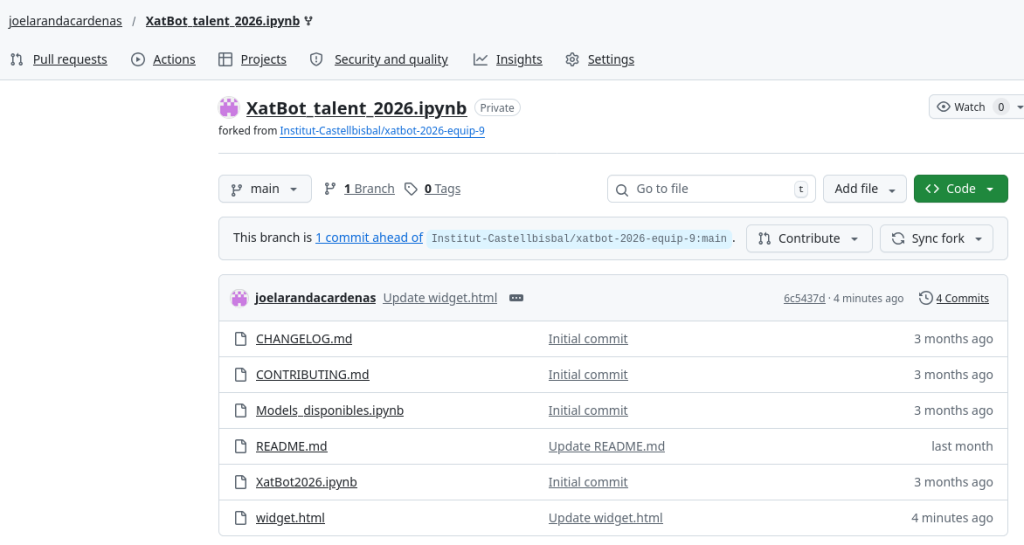Click the file icon beside CHANGELOG.md

point(240,339)
